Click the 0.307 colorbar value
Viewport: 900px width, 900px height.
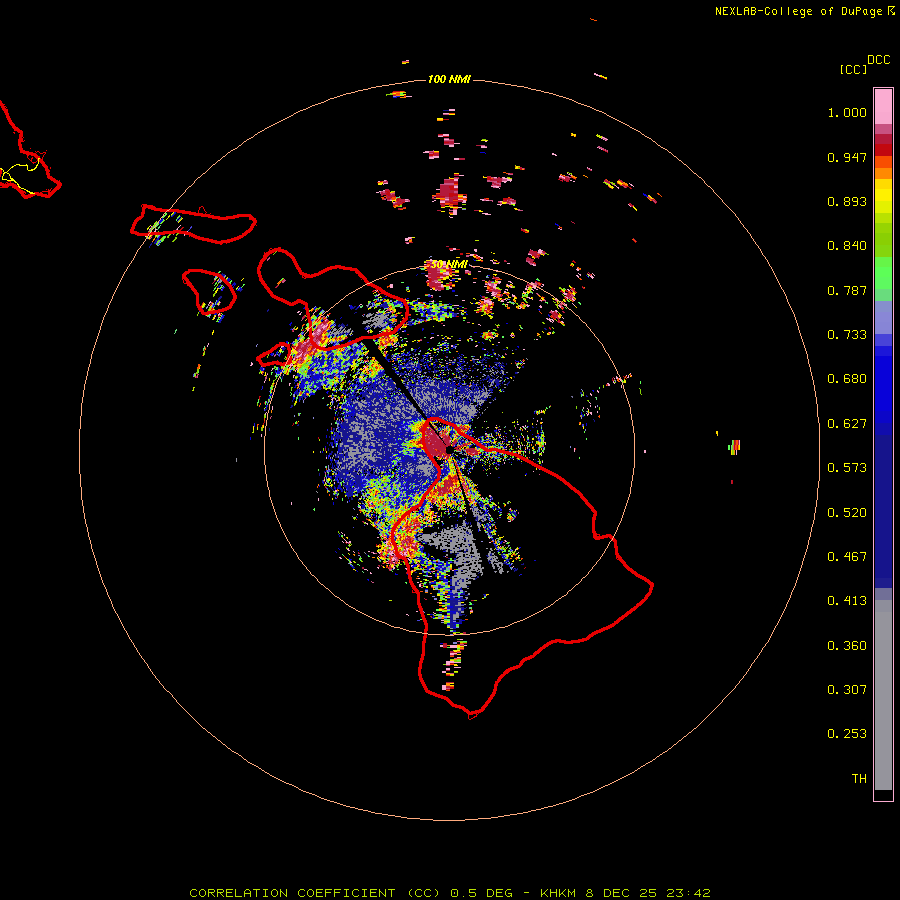pos(847,690)
